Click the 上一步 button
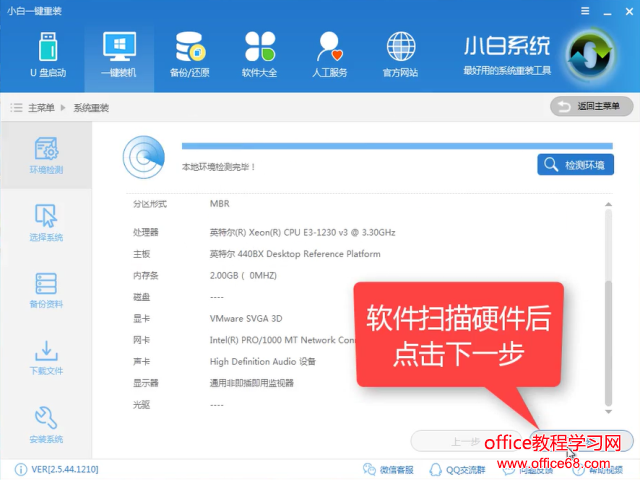The height and width of the screenshot is (480, 640). 466,441
